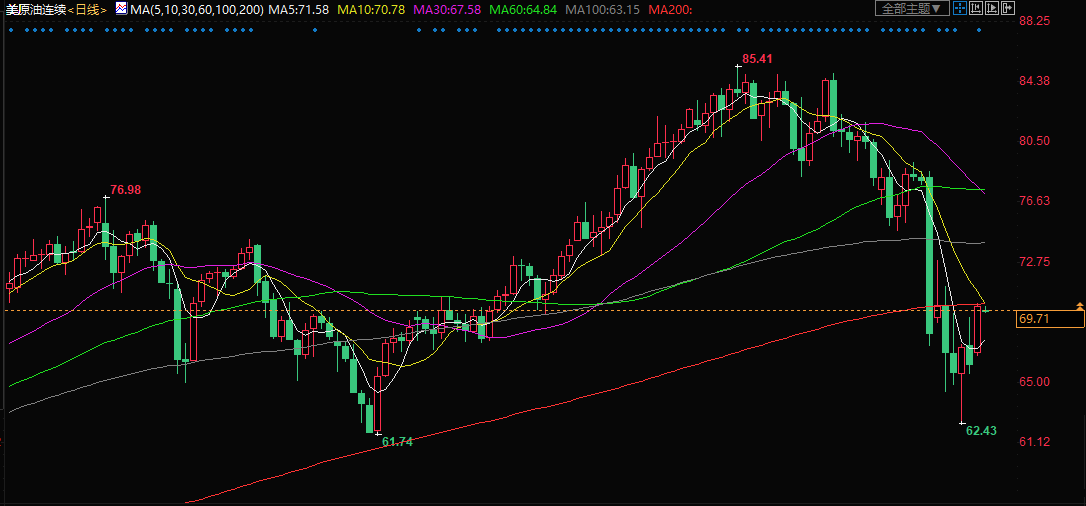Click the 85.41 high price marker
The image size is (1086, 506).
757,59
